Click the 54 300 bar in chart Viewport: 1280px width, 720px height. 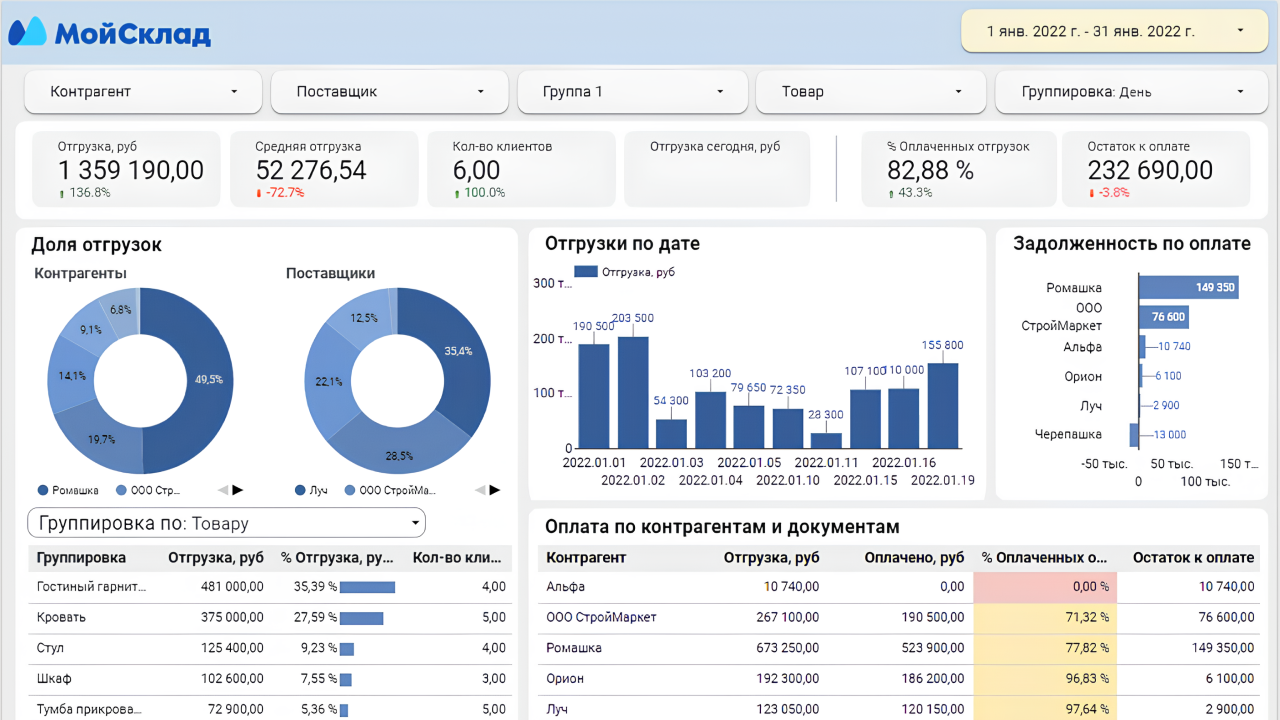coord(672,433)
